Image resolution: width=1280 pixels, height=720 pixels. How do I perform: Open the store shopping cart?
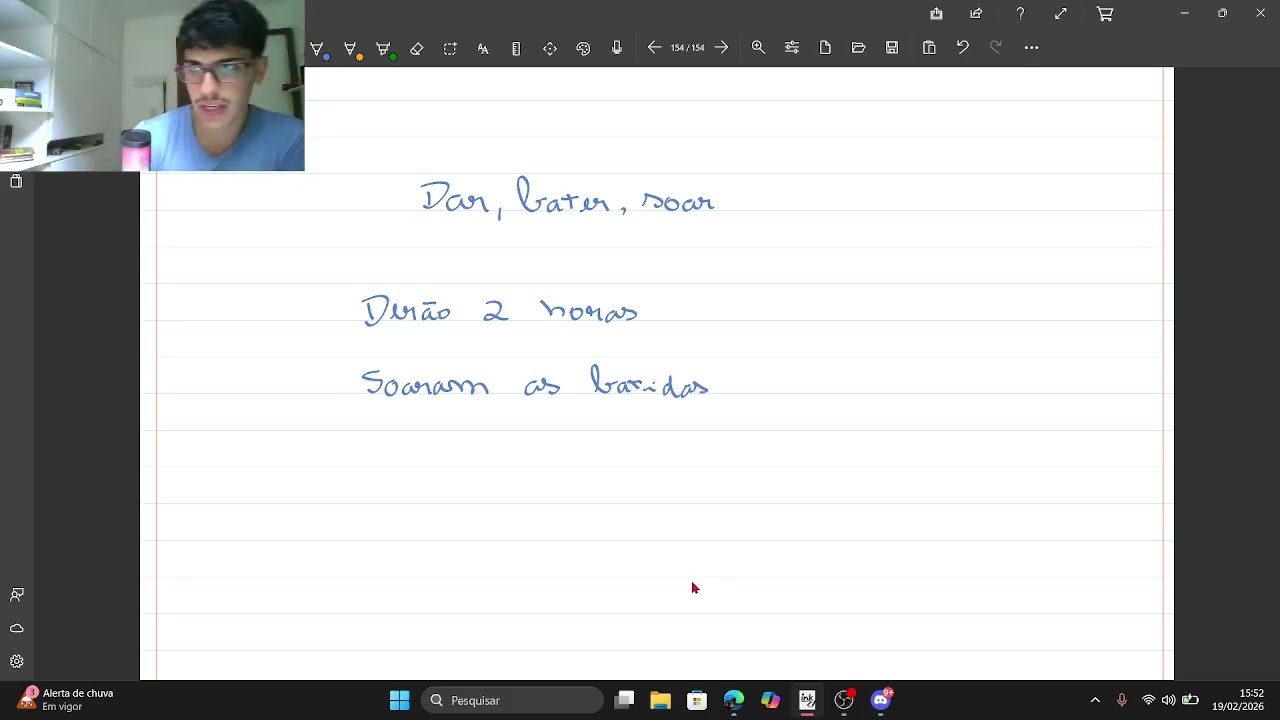pos(1105,14)
